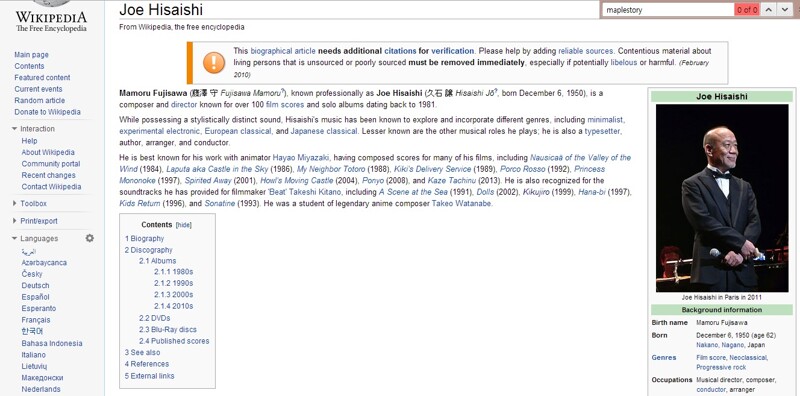Switch to Esperanto language version
This screenshot has width=800, height=396.
coord(39,308)
